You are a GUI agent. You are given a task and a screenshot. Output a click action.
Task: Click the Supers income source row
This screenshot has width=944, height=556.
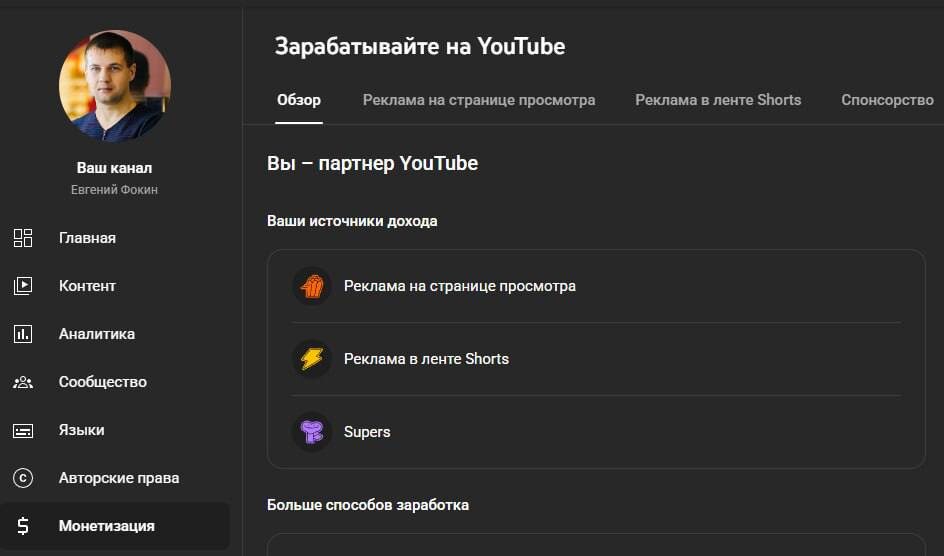(596, 431)
